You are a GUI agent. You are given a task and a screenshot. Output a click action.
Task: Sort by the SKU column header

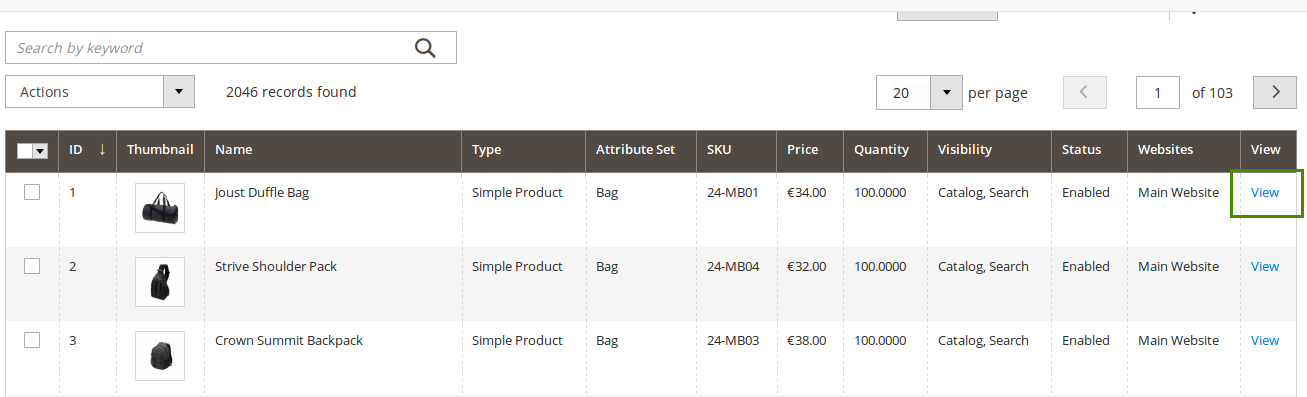[x=736, y=150]
